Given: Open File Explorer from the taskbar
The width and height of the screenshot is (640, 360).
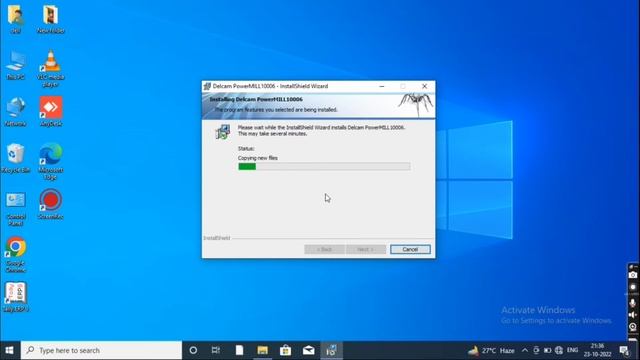Looking at the screenshot, I should point(262,350).
